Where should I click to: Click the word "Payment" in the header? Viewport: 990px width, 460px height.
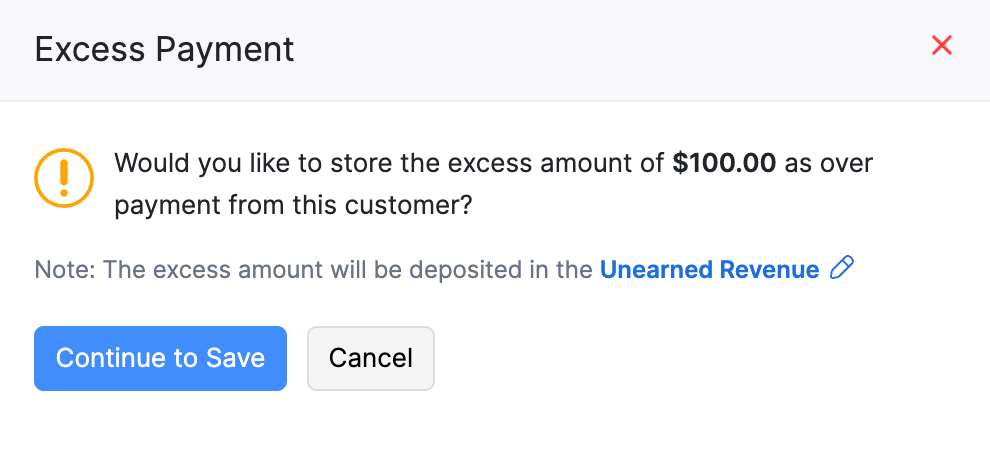(230, 48)
